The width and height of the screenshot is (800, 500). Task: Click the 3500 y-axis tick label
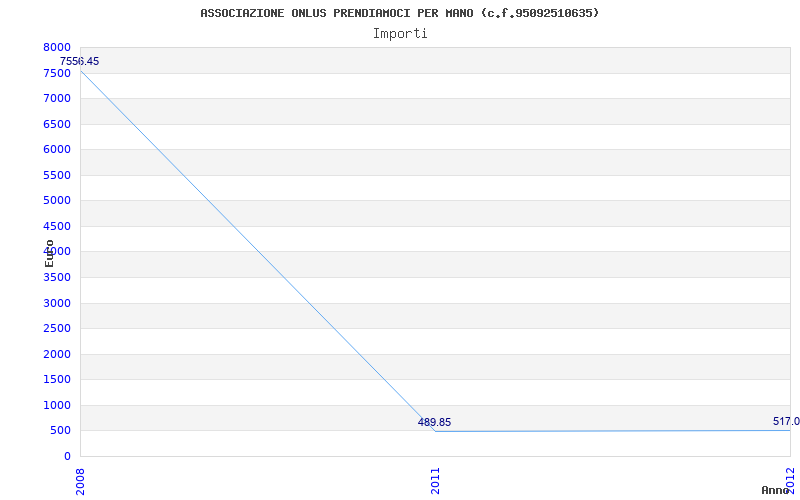point(57,278)
